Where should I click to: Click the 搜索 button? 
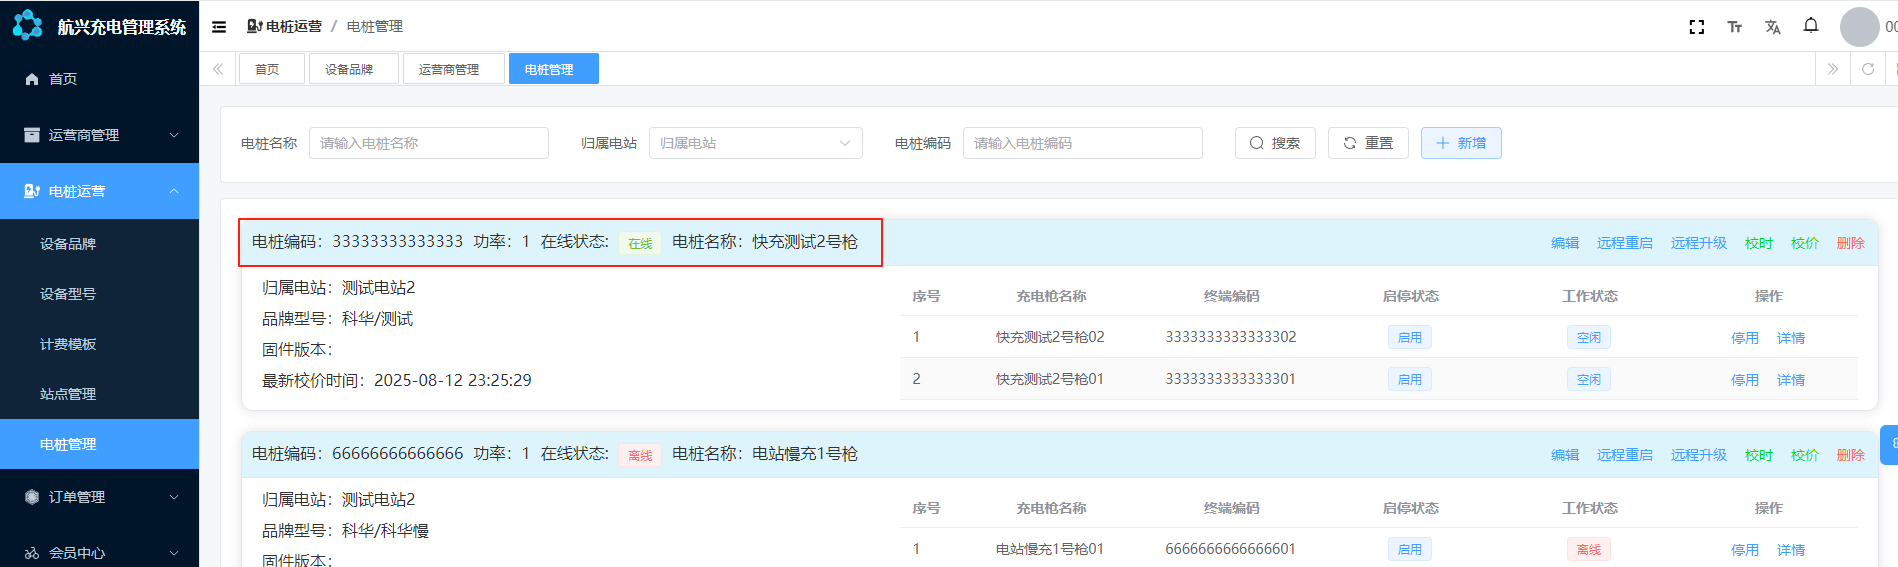(x=1274, y=143)
